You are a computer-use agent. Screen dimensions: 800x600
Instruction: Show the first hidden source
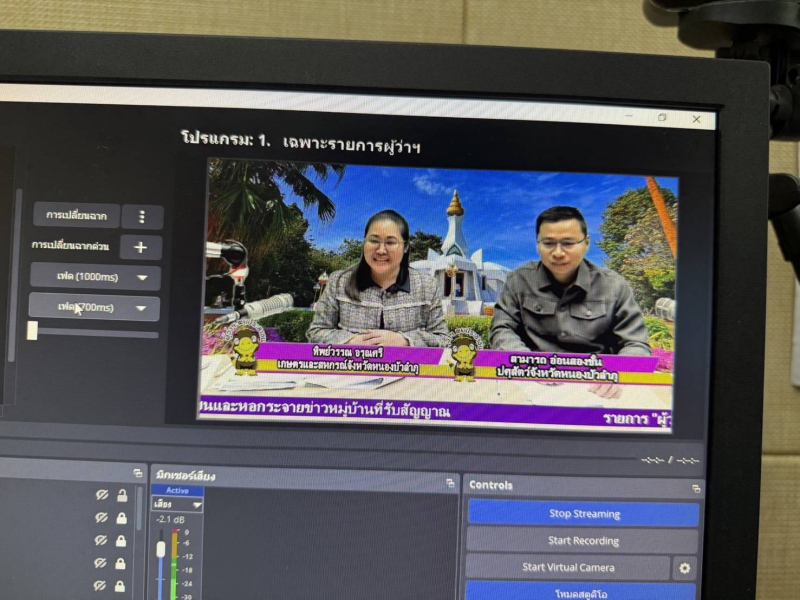[x=101, y=495]
